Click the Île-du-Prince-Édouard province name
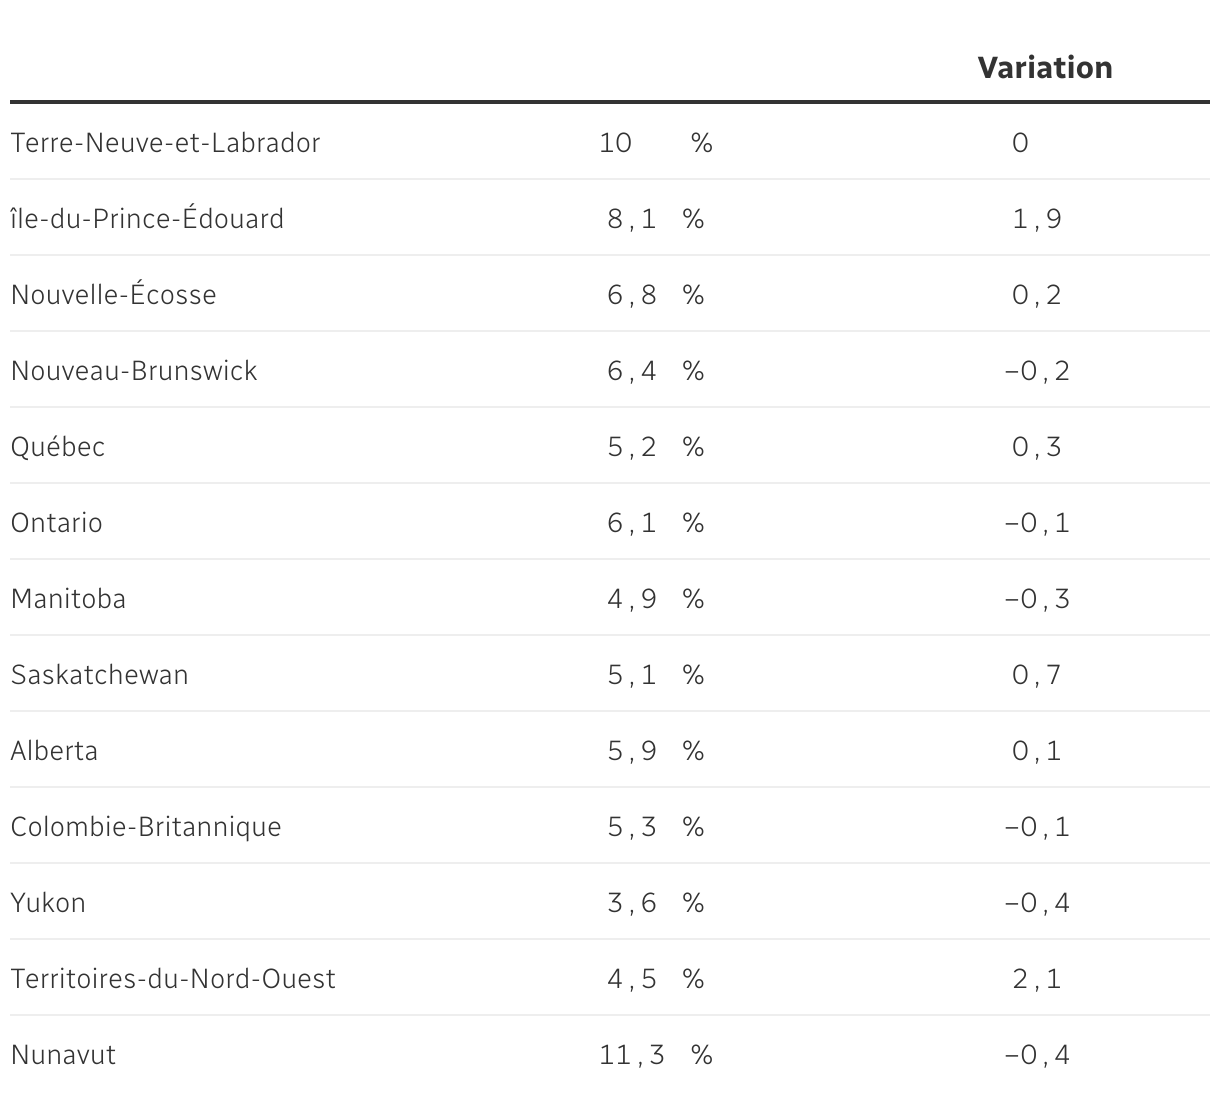Viewport: 1220px width, 1100px height. (x=147, y=219)
